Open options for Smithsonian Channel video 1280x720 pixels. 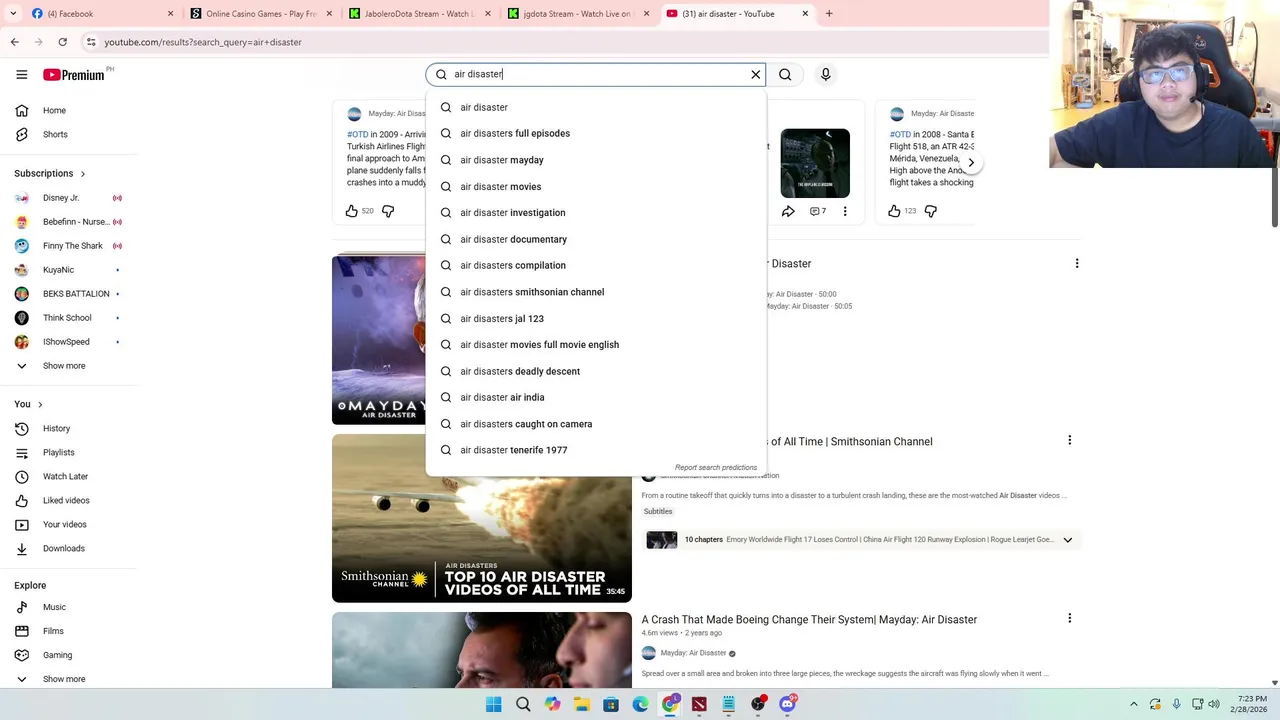tap(1069, 440)
